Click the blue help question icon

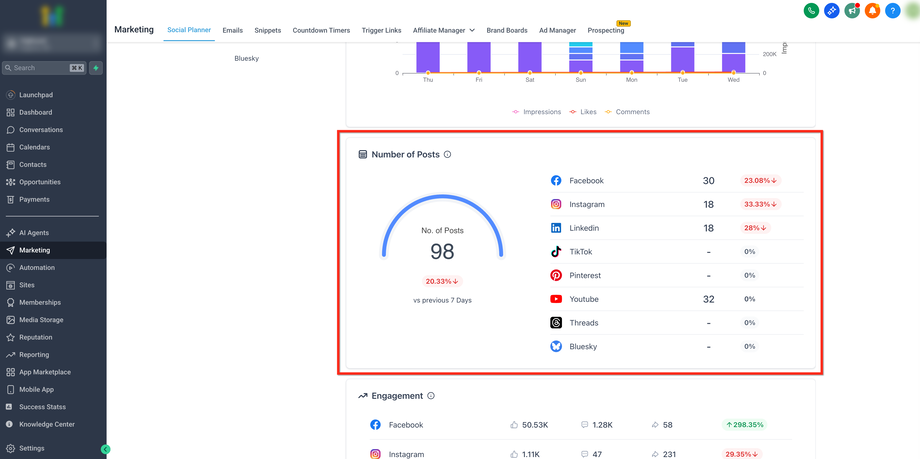pyautogui.click(x=893, y=10)
